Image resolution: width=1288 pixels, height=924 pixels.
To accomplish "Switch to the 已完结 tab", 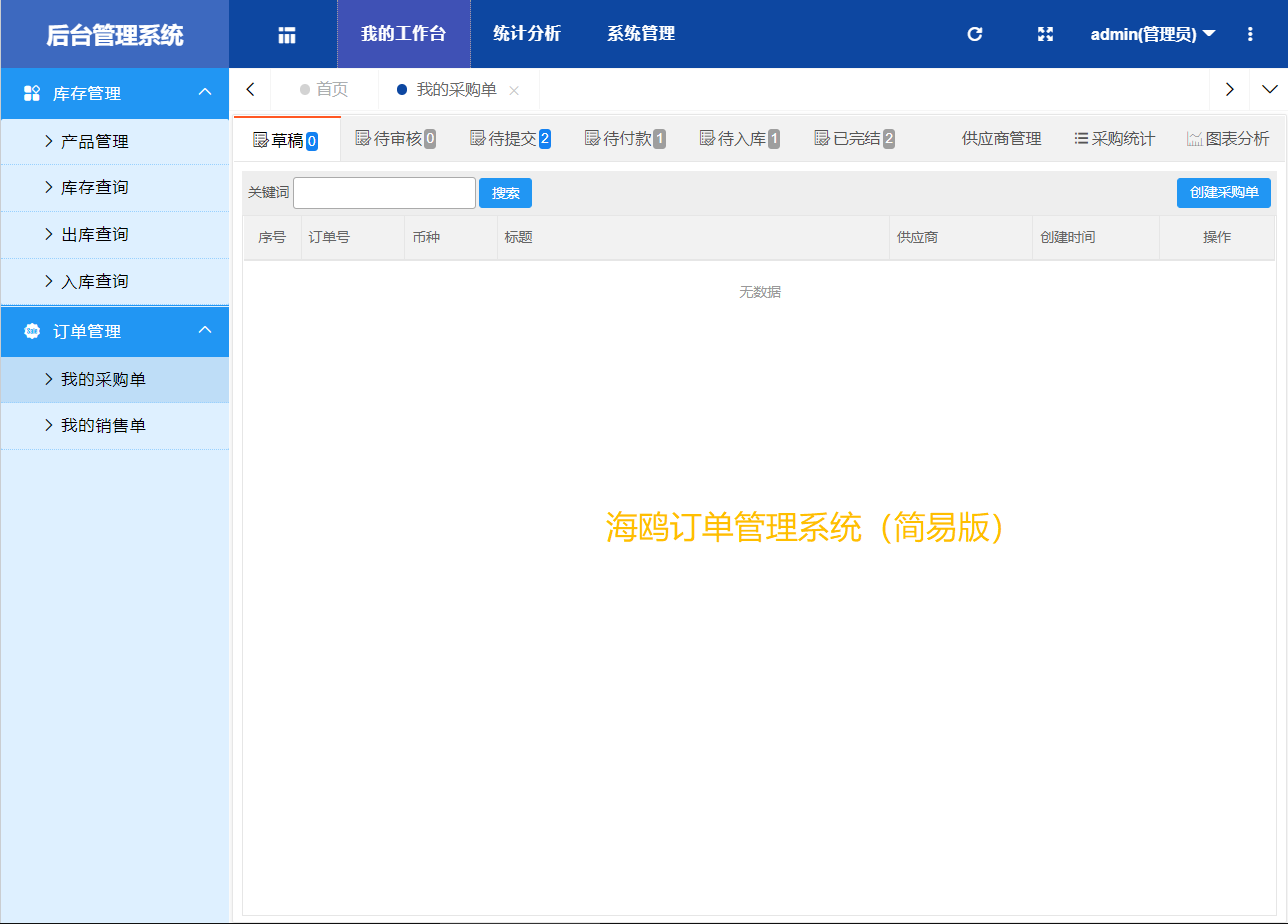I will tap(855, 139).
